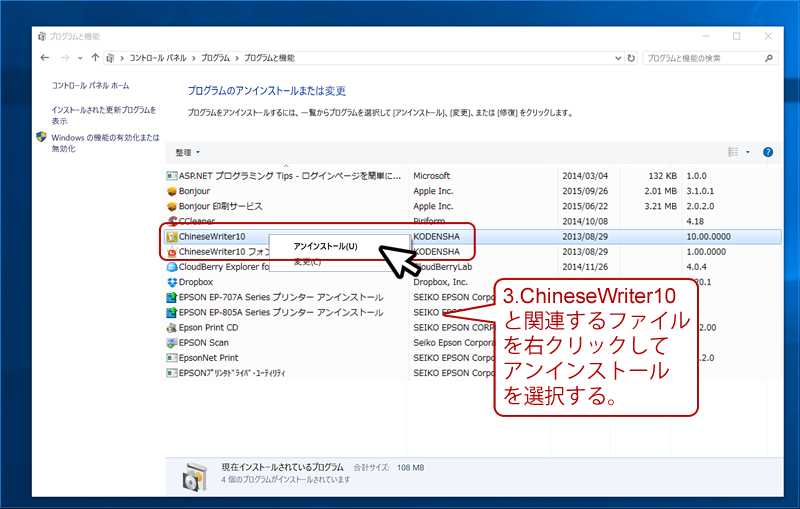Click version 10.00.0000 of ChineseWriter10

click(x=709, y=237)
